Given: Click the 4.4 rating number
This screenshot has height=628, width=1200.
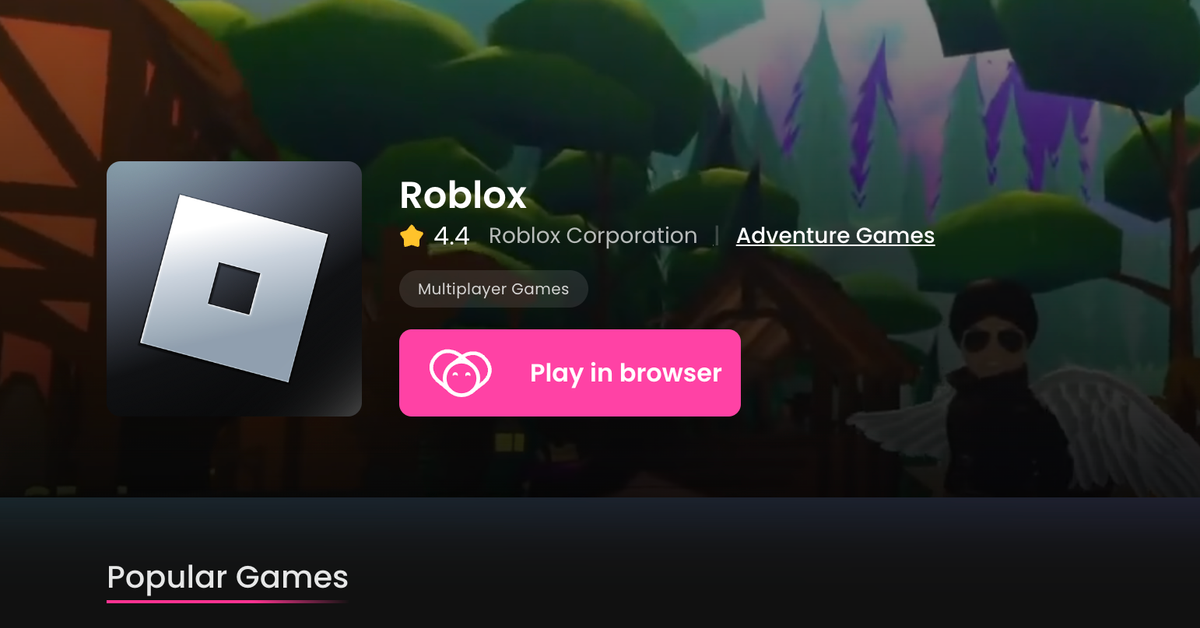Looking at the screenshot, I should pos(452,236).
